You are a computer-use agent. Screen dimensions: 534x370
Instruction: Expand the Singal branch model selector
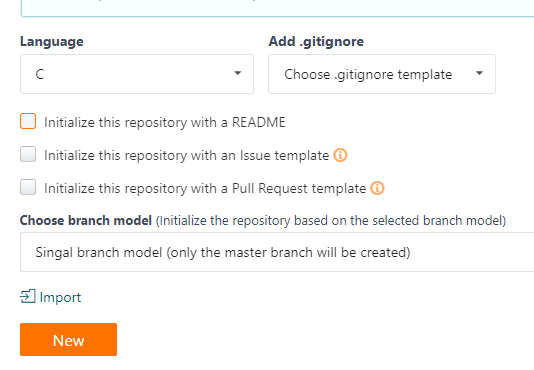click(x=277, y=252)
